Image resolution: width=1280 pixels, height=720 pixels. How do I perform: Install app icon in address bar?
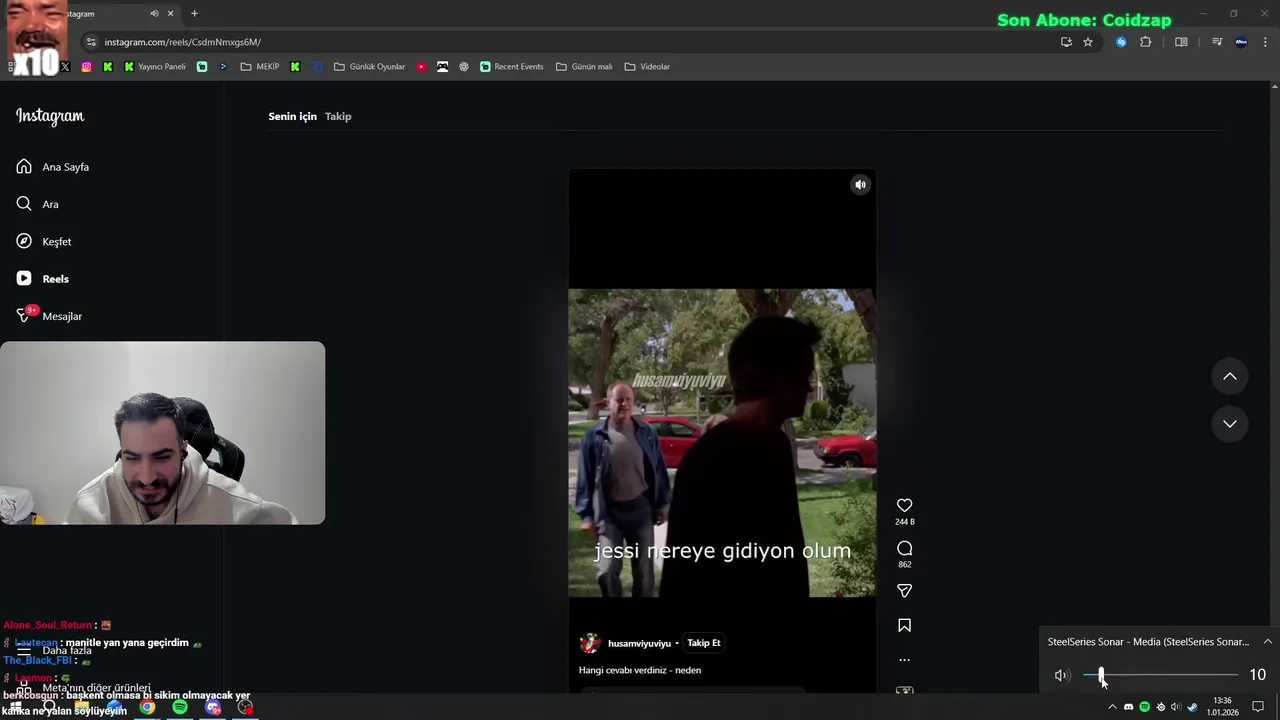pos(1066,42)
